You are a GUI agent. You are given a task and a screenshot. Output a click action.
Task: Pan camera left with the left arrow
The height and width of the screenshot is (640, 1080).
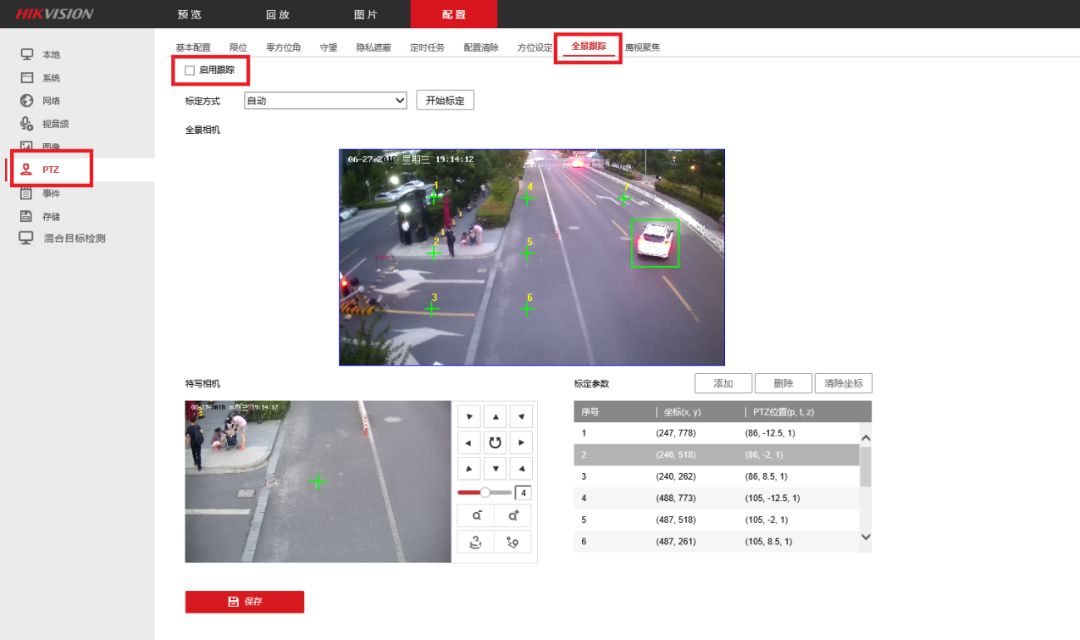(x=469, y=442)
